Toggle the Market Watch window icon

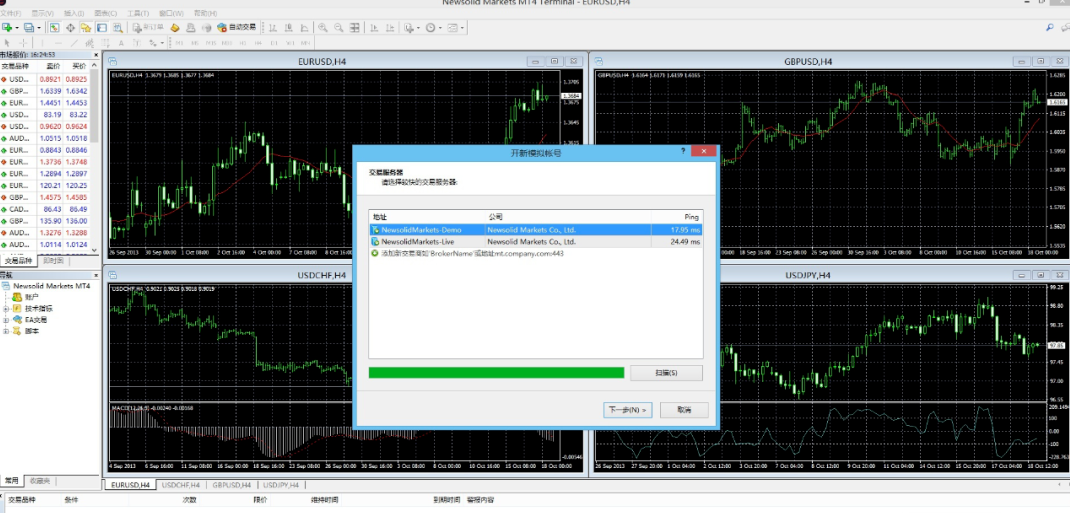[x=54, y=27]
